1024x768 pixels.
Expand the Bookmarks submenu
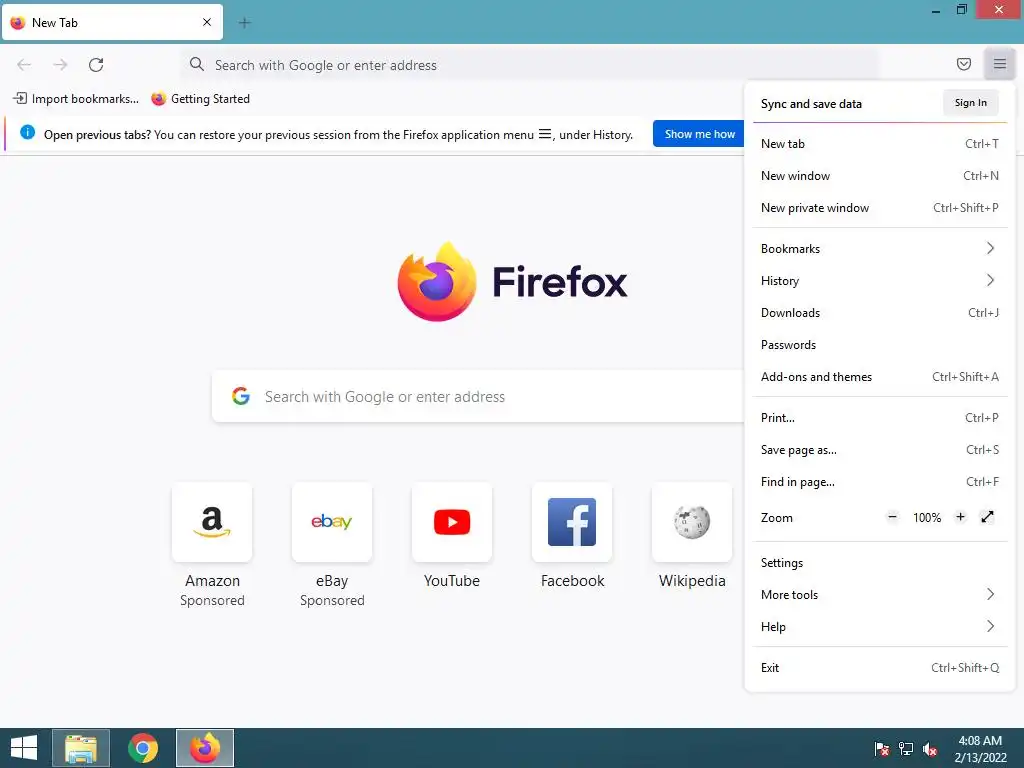tap(880, 249)
